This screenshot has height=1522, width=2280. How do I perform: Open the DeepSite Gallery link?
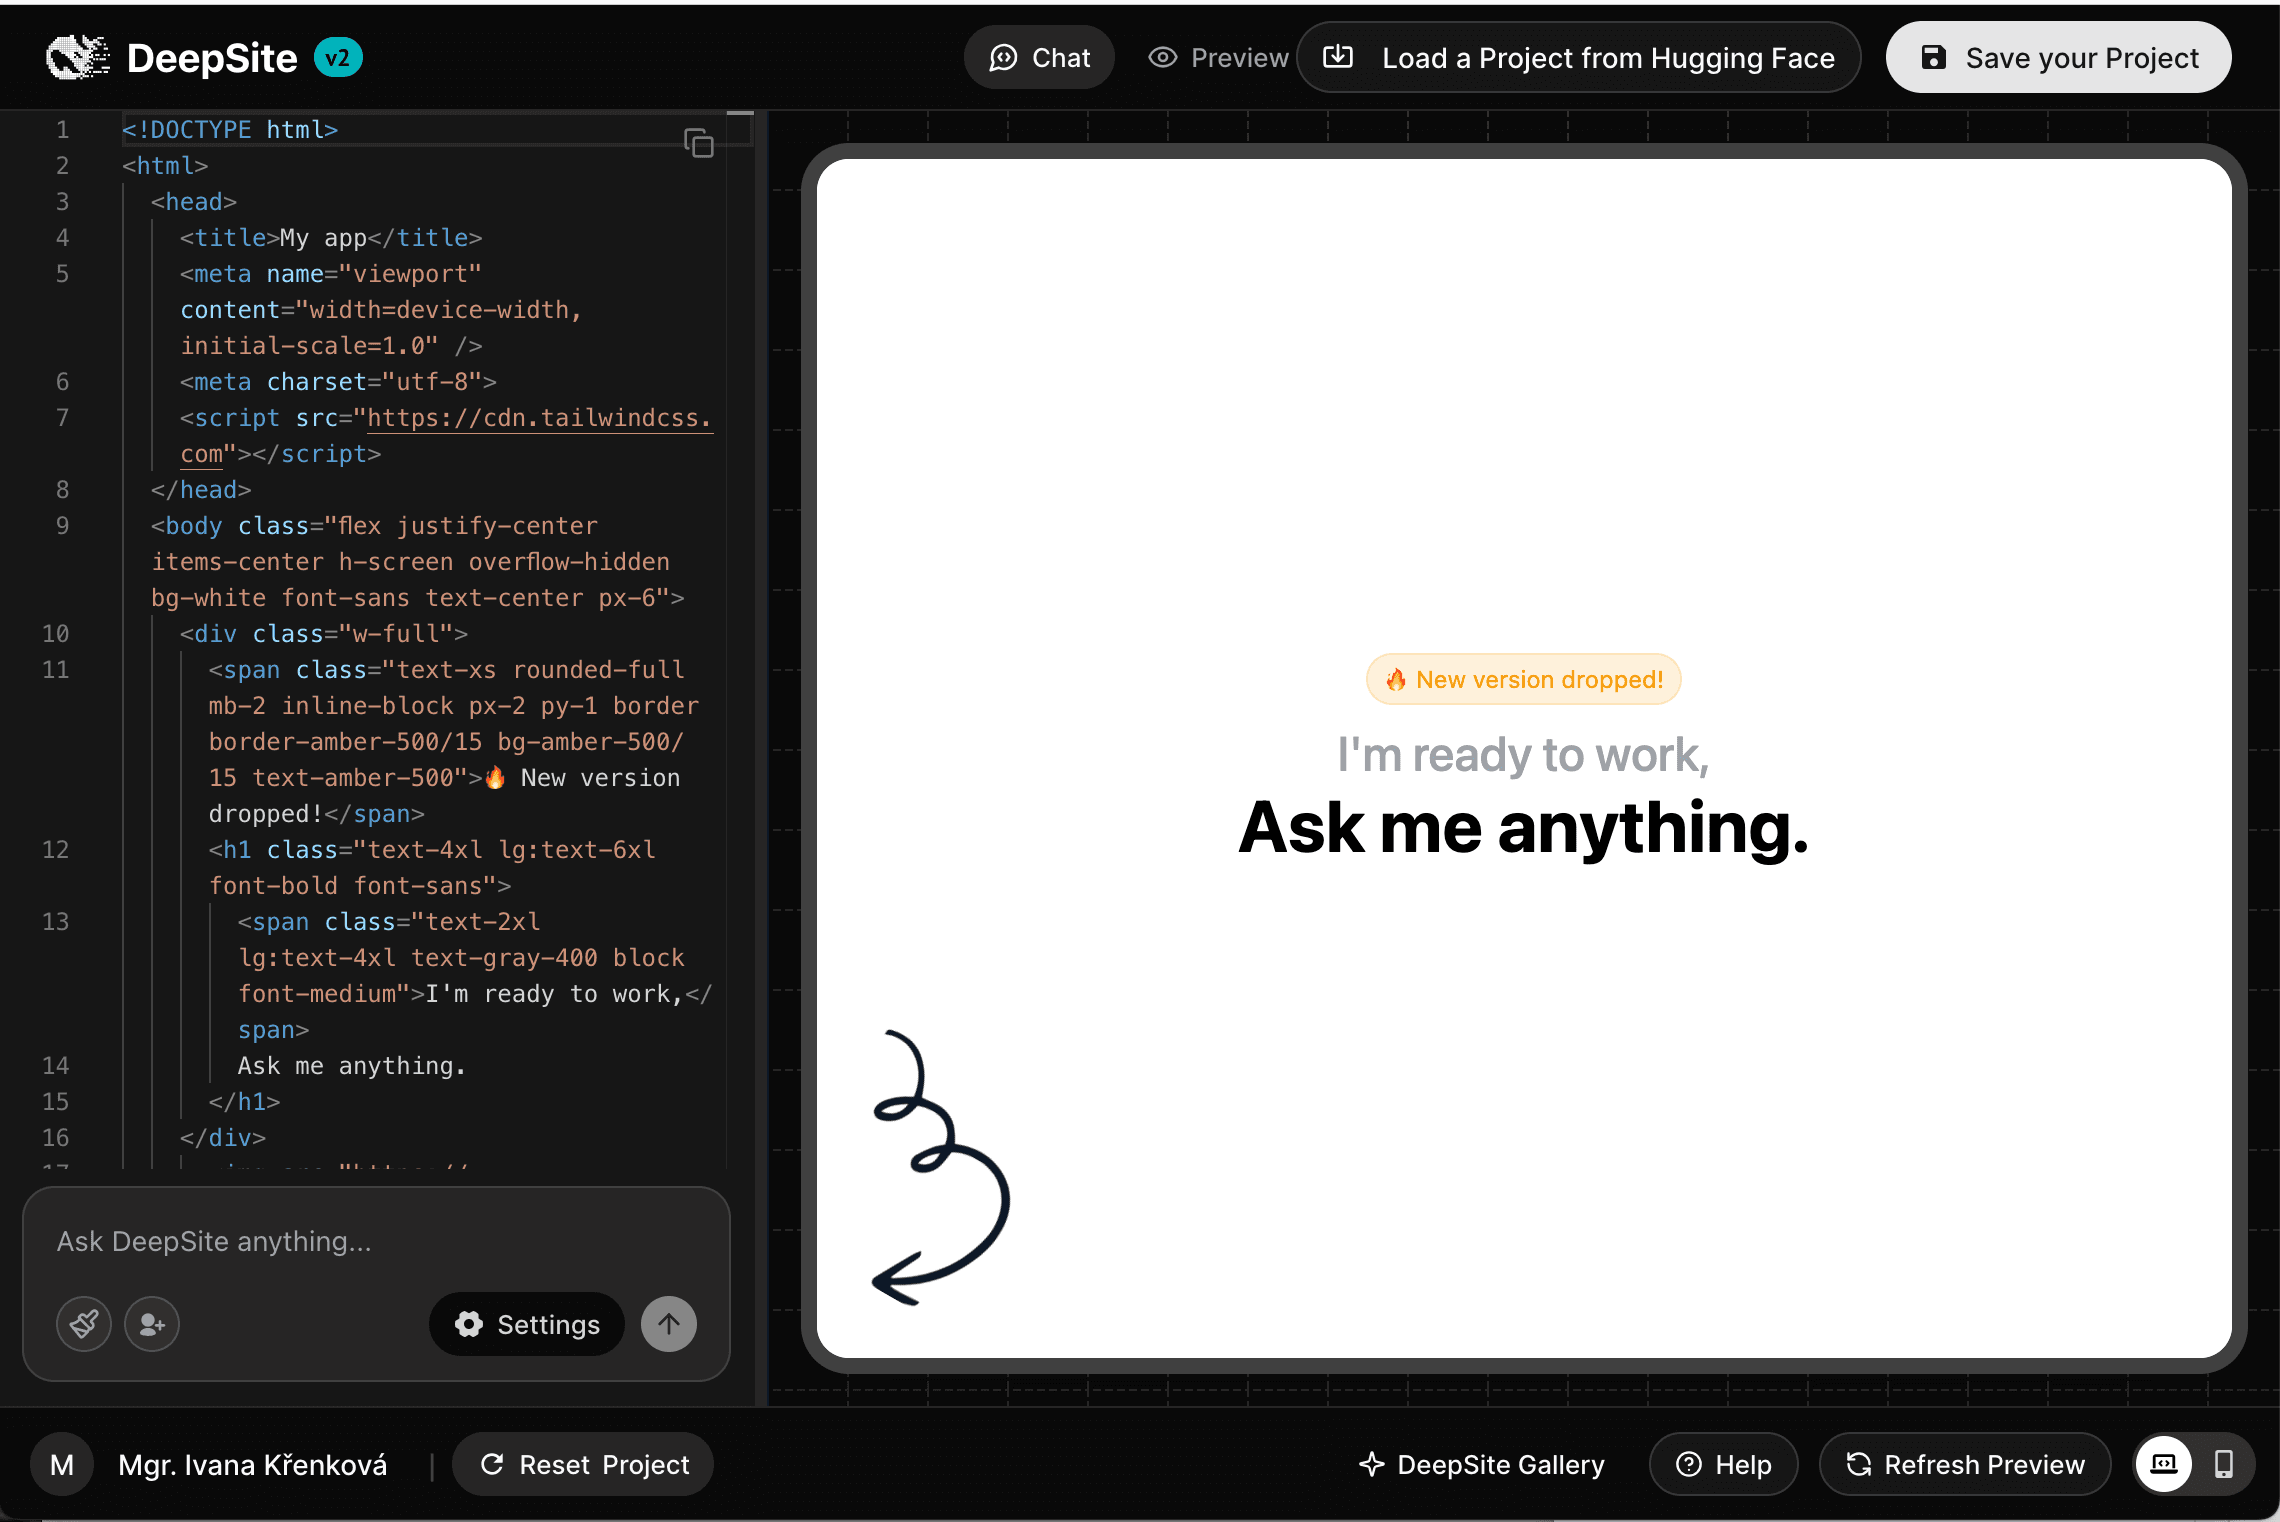tap(1482, 1465)
